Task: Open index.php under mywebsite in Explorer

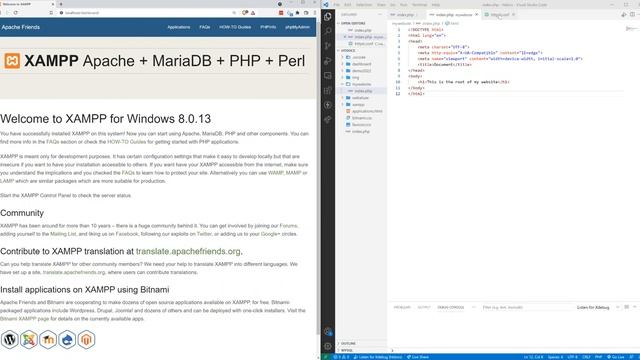Action: click(362, 91)
